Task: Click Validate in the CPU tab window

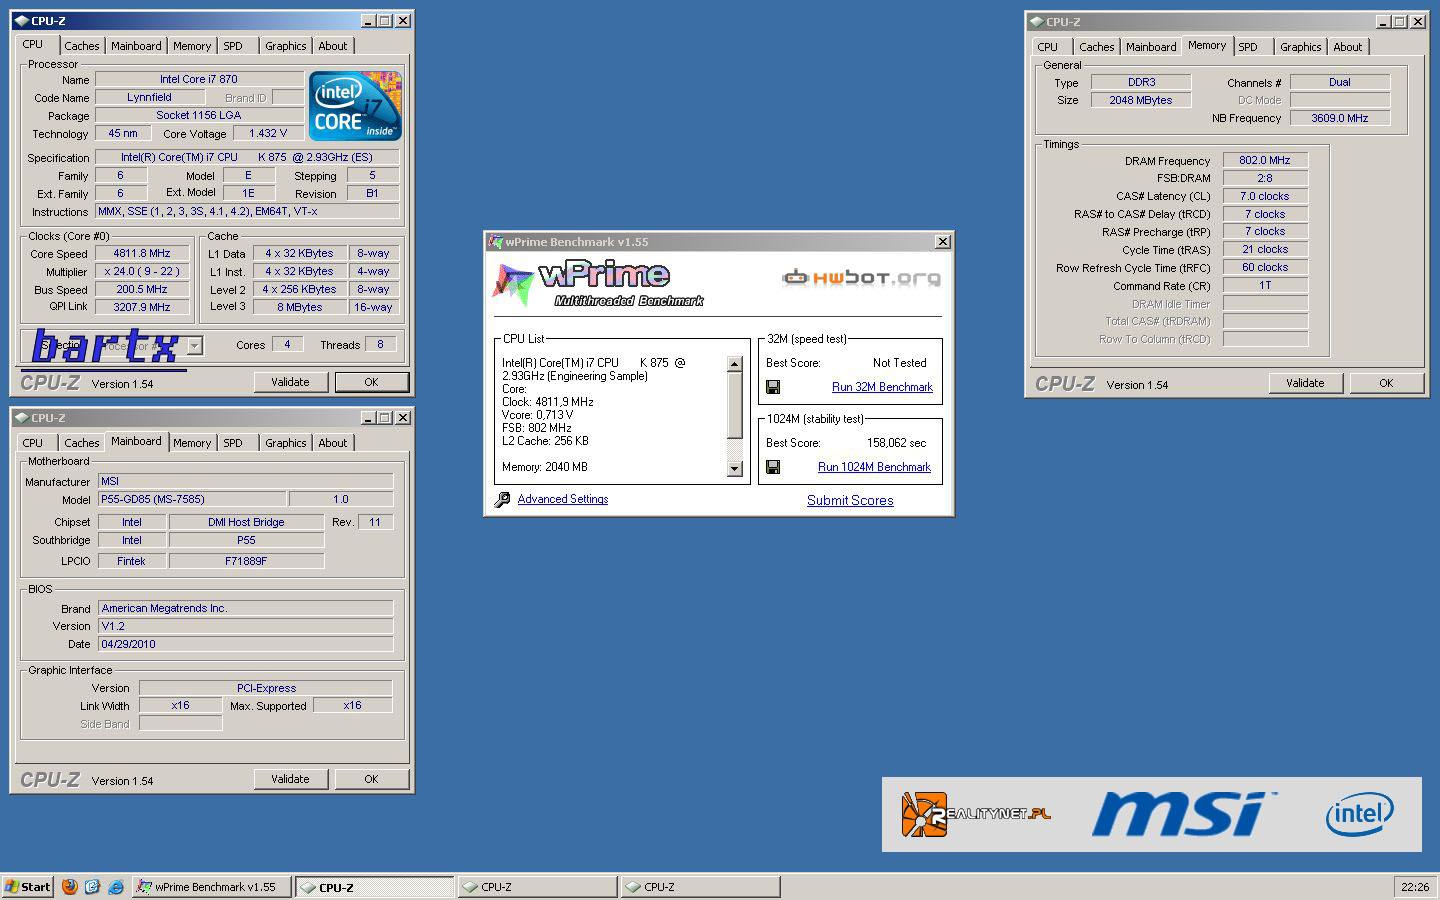Action: tap(290, 382)
